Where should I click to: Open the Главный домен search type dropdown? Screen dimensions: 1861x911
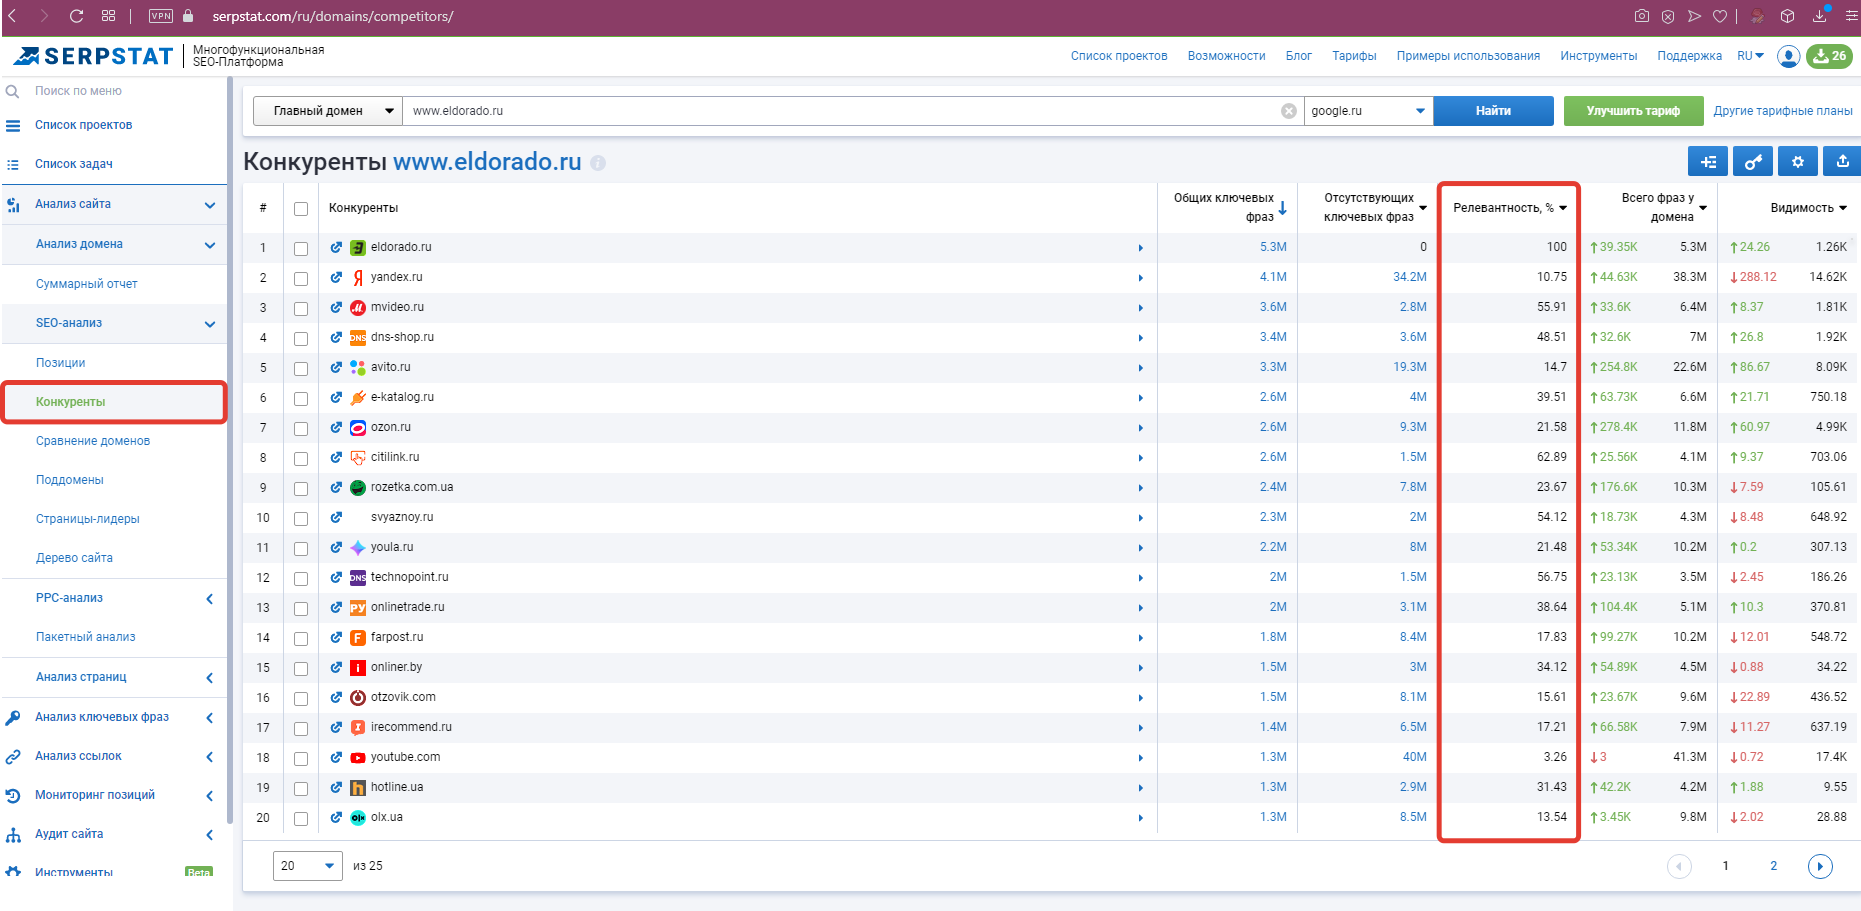pos(328,111)
